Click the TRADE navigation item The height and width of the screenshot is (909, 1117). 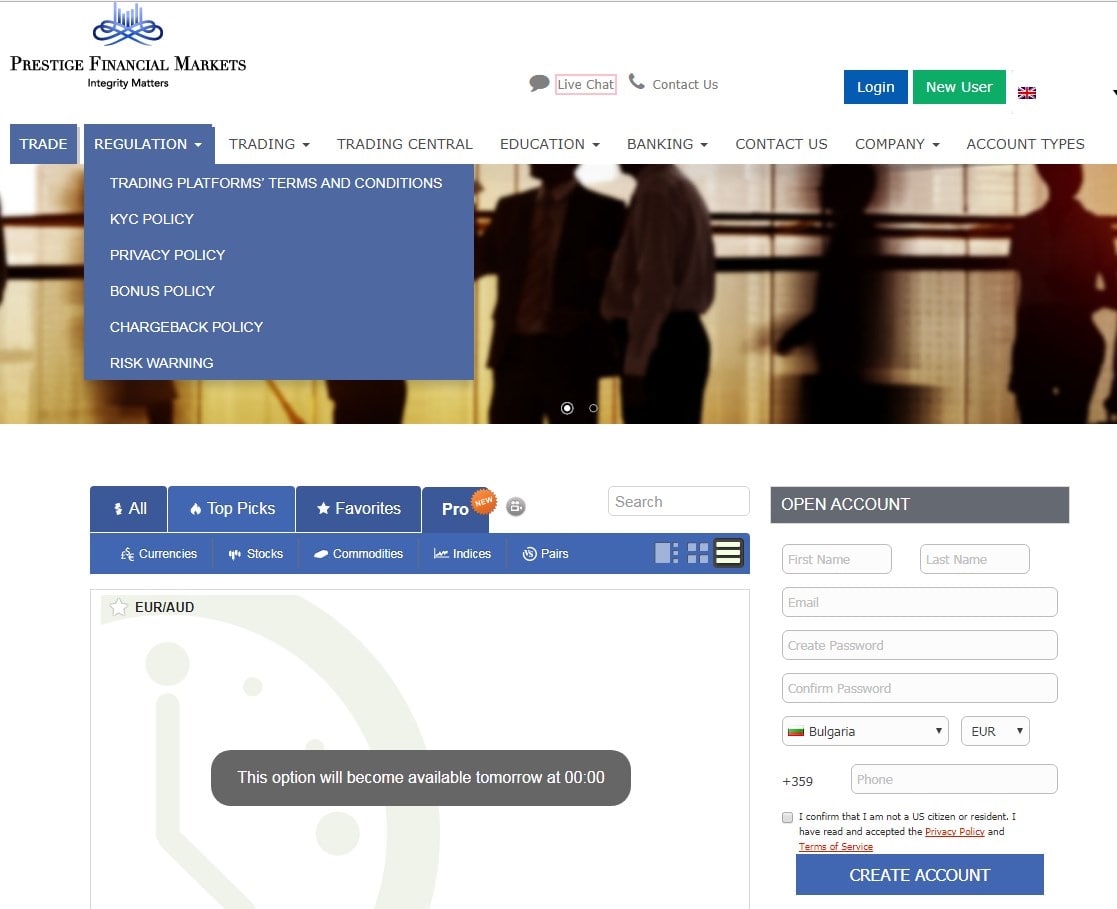click(43, 144)
